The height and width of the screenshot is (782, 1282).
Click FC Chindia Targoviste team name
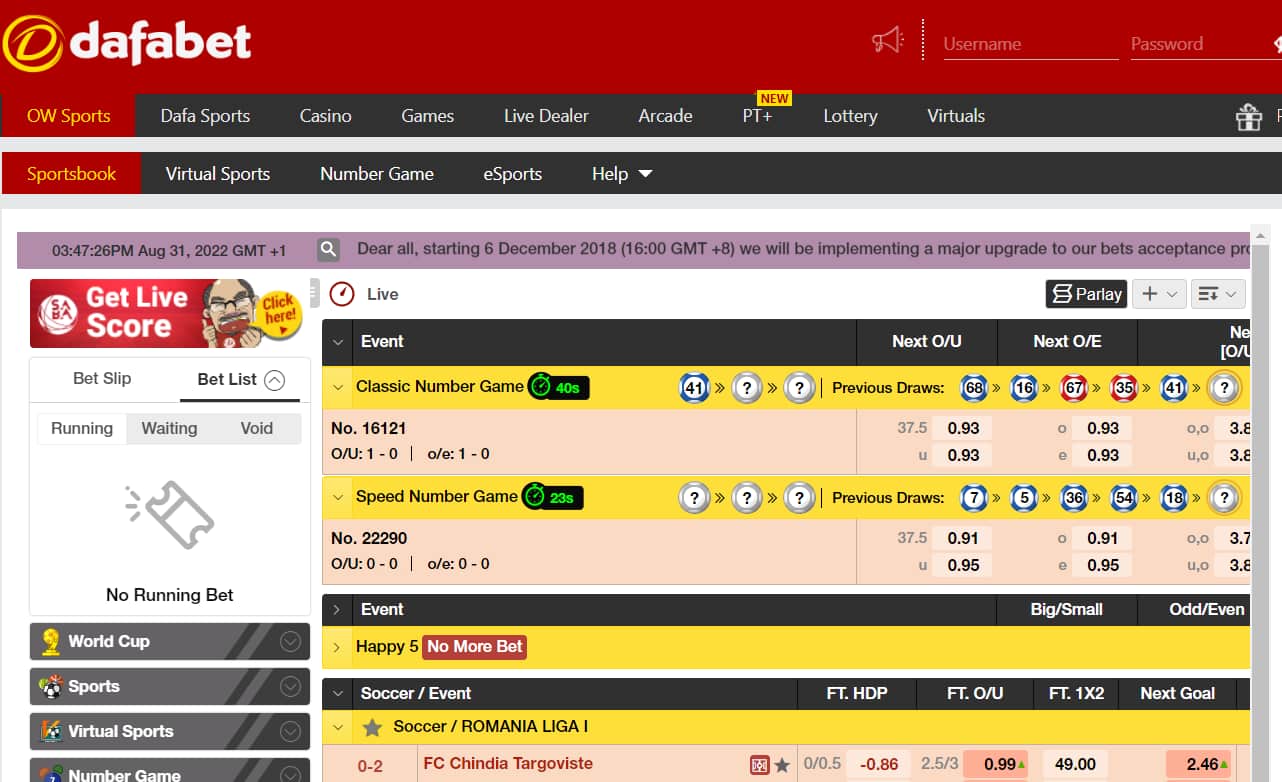[x=508, y=763]
